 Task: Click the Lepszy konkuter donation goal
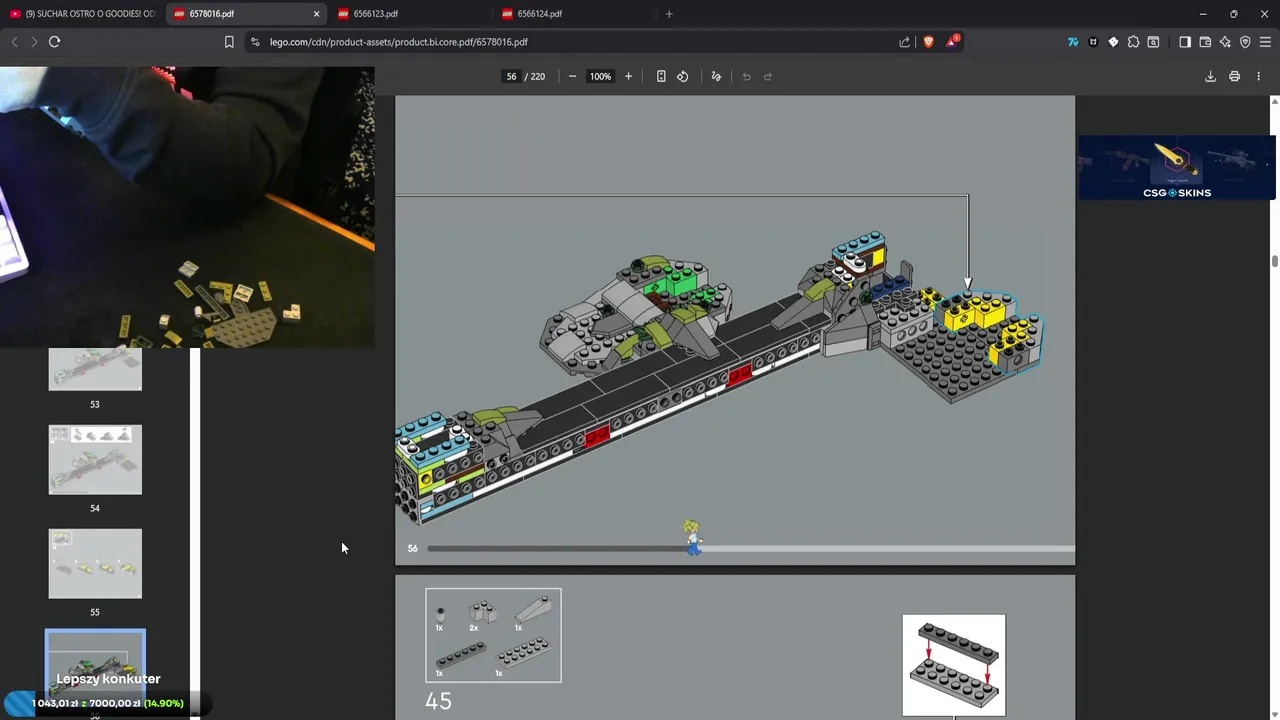click(108, 692)
